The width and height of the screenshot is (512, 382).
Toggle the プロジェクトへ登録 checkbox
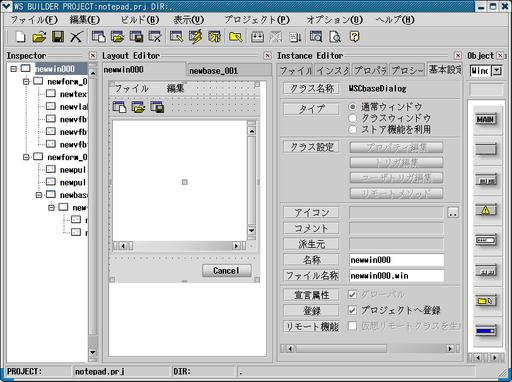pyautogui.click(x=352, y=310)
